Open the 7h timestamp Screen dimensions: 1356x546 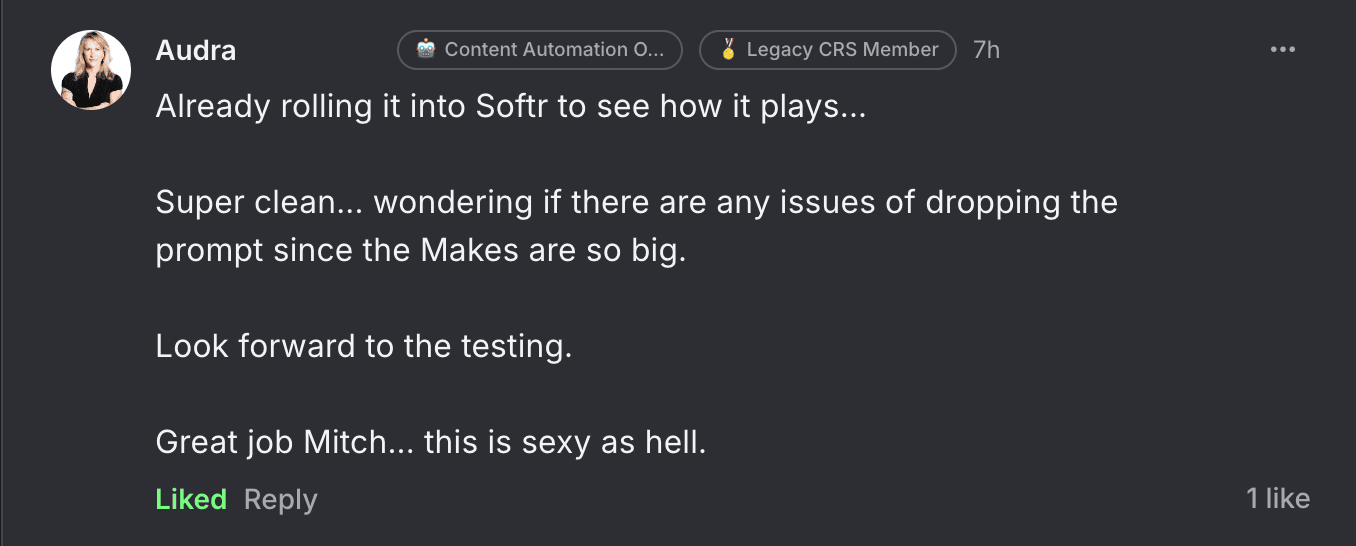tap(986, 50)
